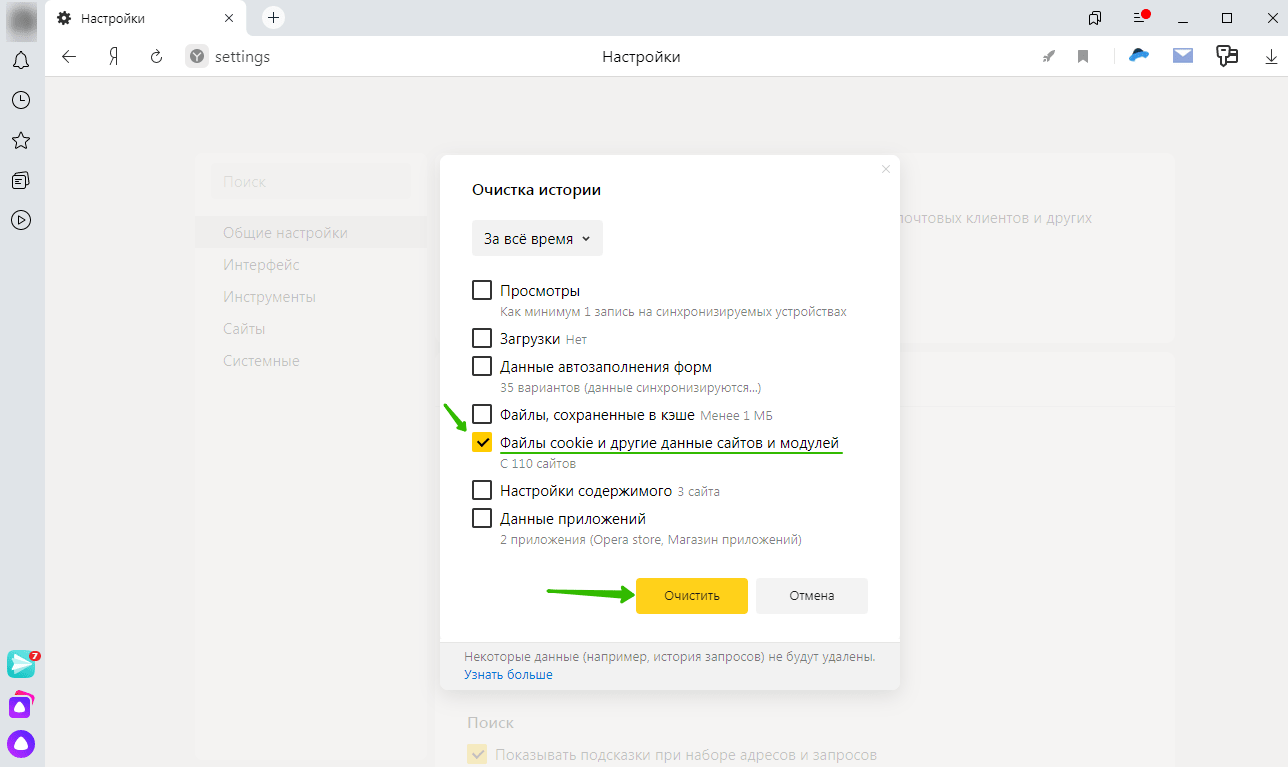The height and width of the screenshot is (767, 1288).
Task: Close the Очистка истории dialog
Action: [885, 169]
